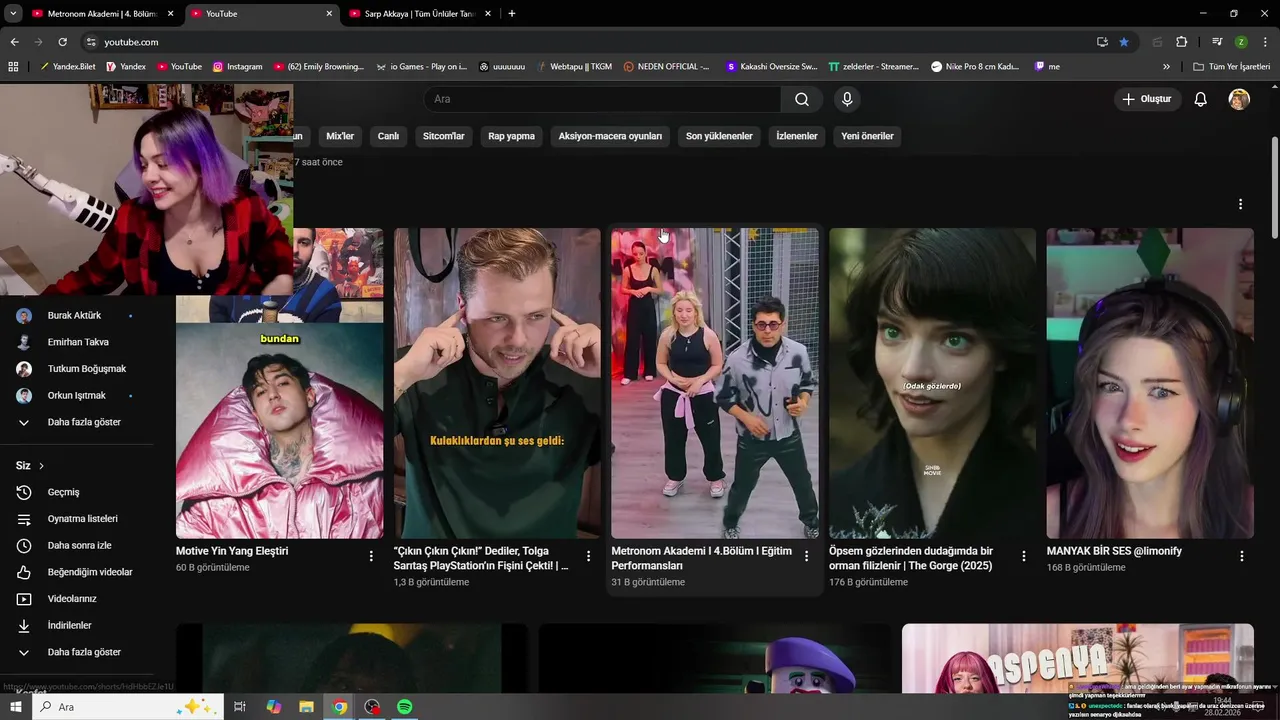This screenshot has width=1280, height=720.
Task: Open the Chrome tab search dropdown
Action: click(x=13, y=14)
